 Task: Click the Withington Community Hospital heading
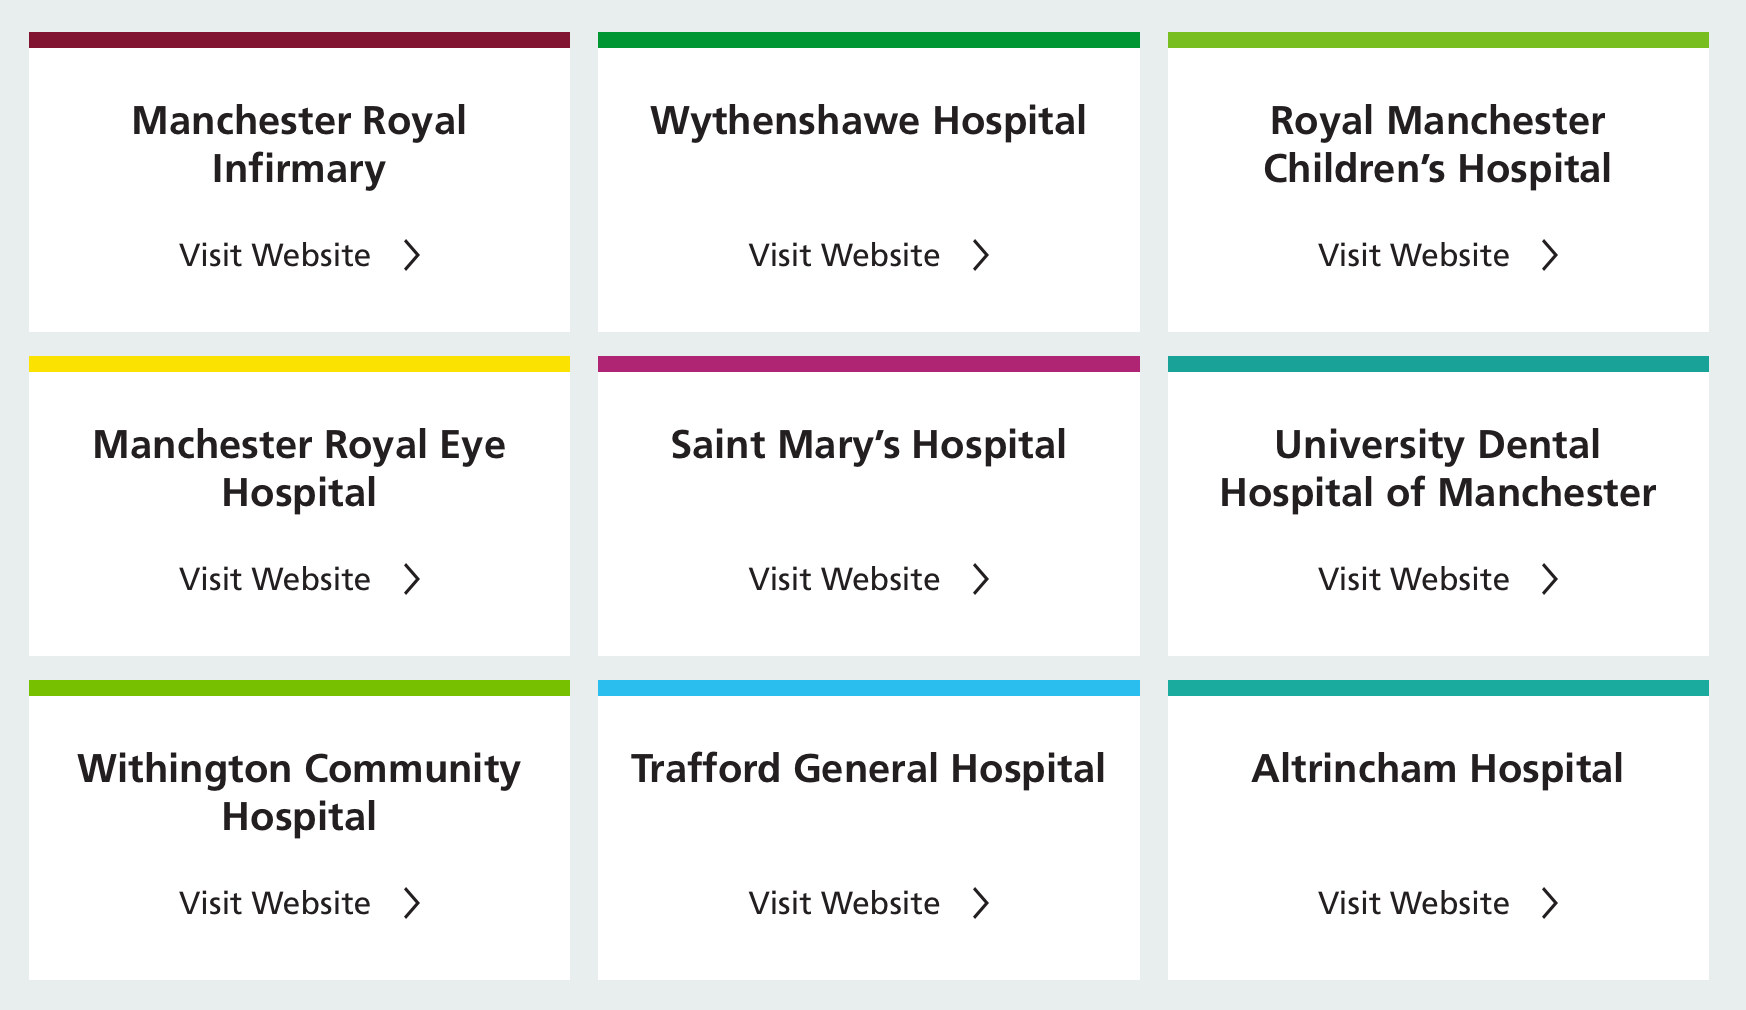[299, 792]
